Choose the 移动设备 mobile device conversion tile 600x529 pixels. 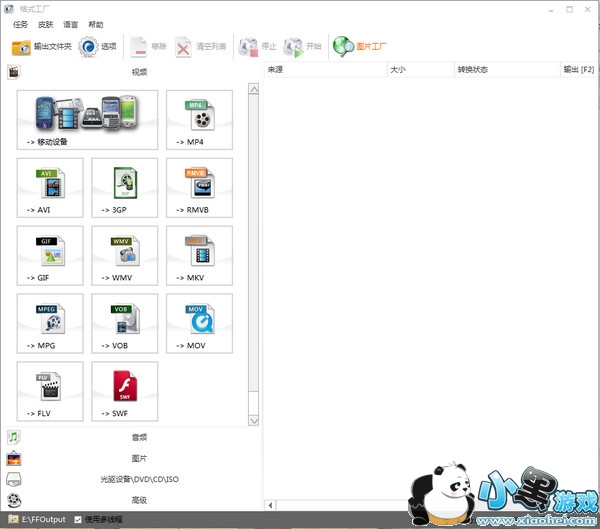pos(87,120)
